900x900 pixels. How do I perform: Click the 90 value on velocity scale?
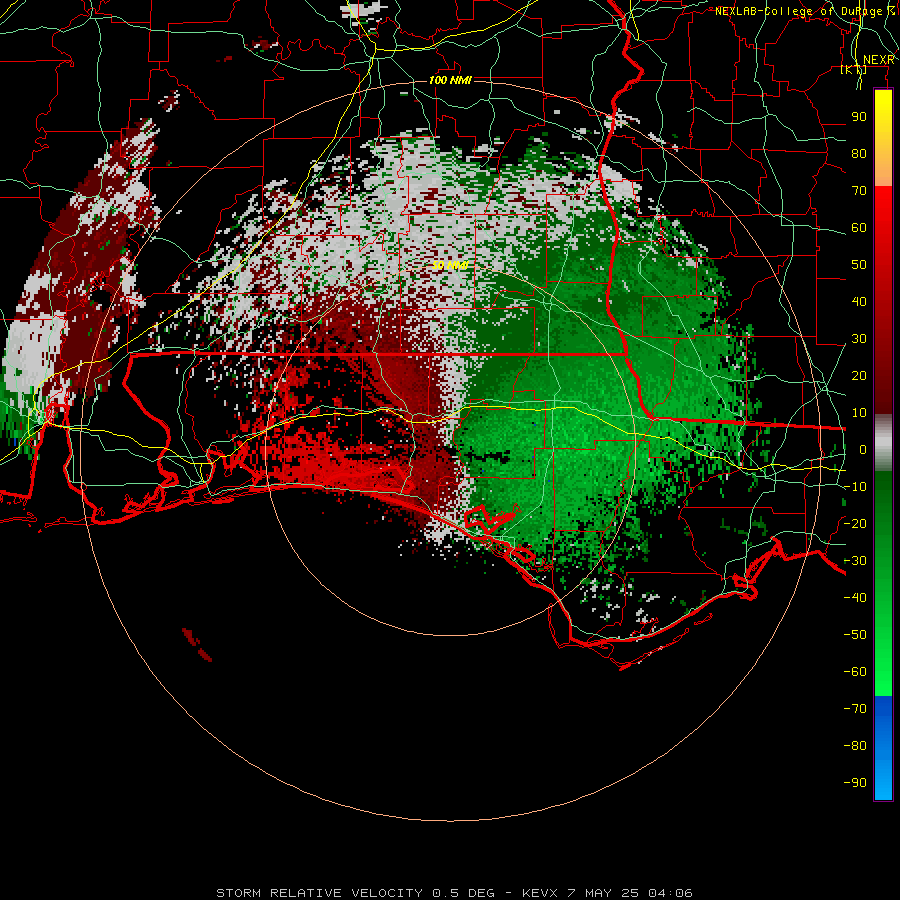859,117
